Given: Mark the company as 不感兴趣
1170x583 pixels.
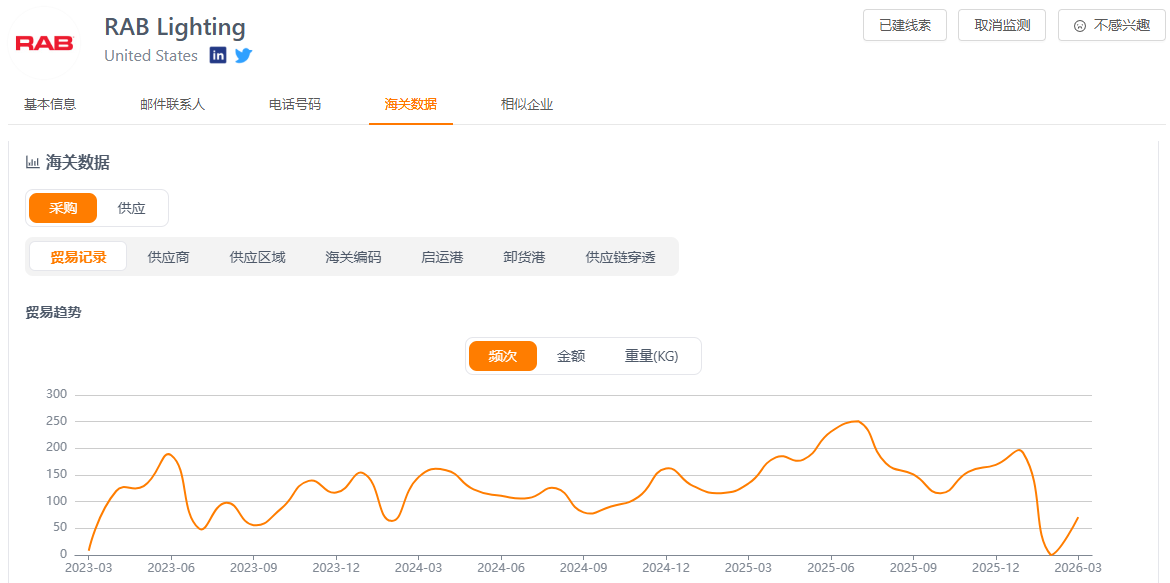Looking at the screenshot, I should [1112, 25].
